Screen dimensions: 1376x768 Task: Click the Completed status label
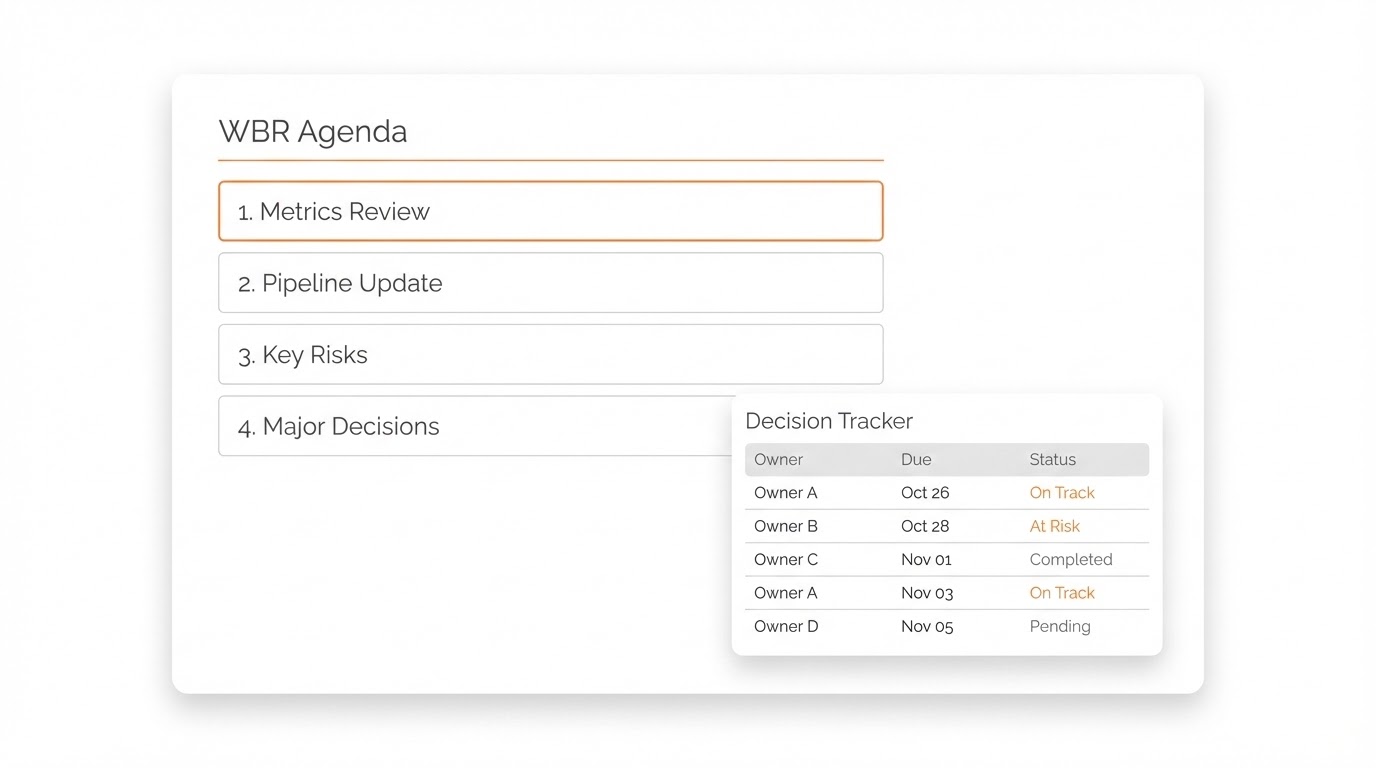click(x=1071, y=560)
